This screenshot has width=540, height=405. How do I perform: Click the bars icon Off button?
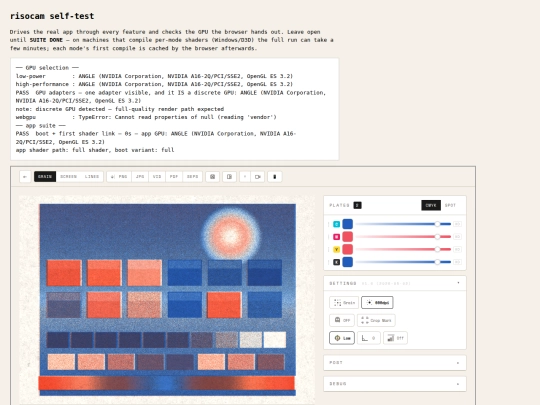pos(395,338)
